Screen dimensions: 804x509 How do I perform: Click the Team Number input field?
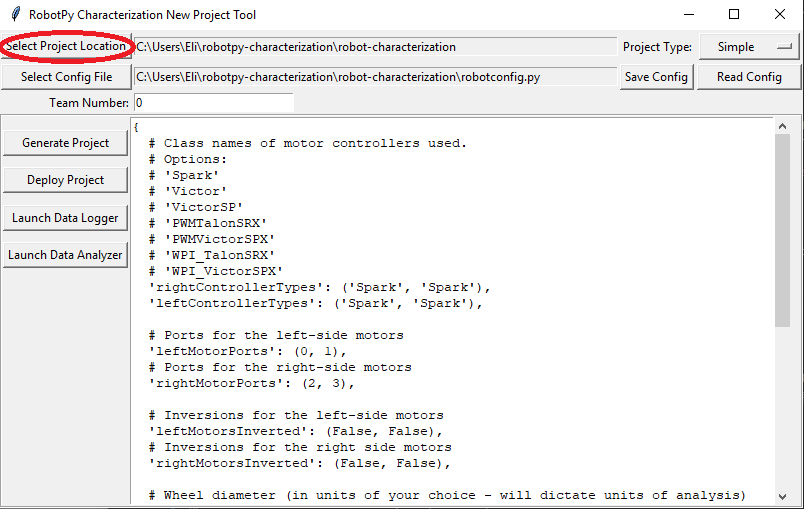click(x=214, y=103)
